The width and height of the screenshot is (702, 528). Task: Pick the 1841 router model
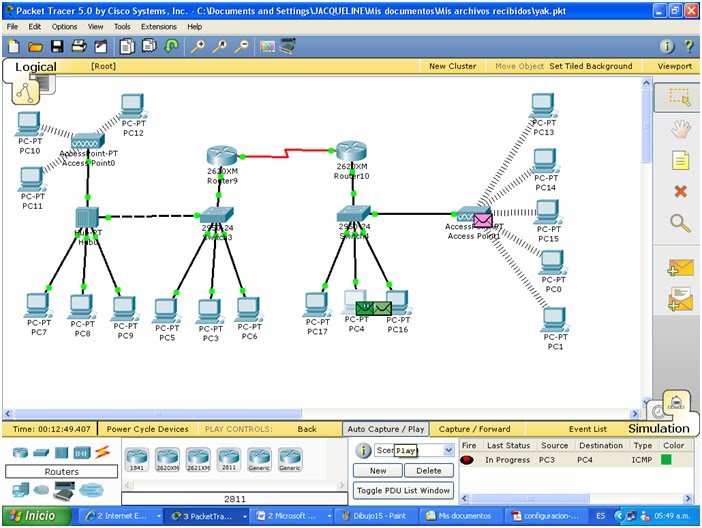point(137,459)
